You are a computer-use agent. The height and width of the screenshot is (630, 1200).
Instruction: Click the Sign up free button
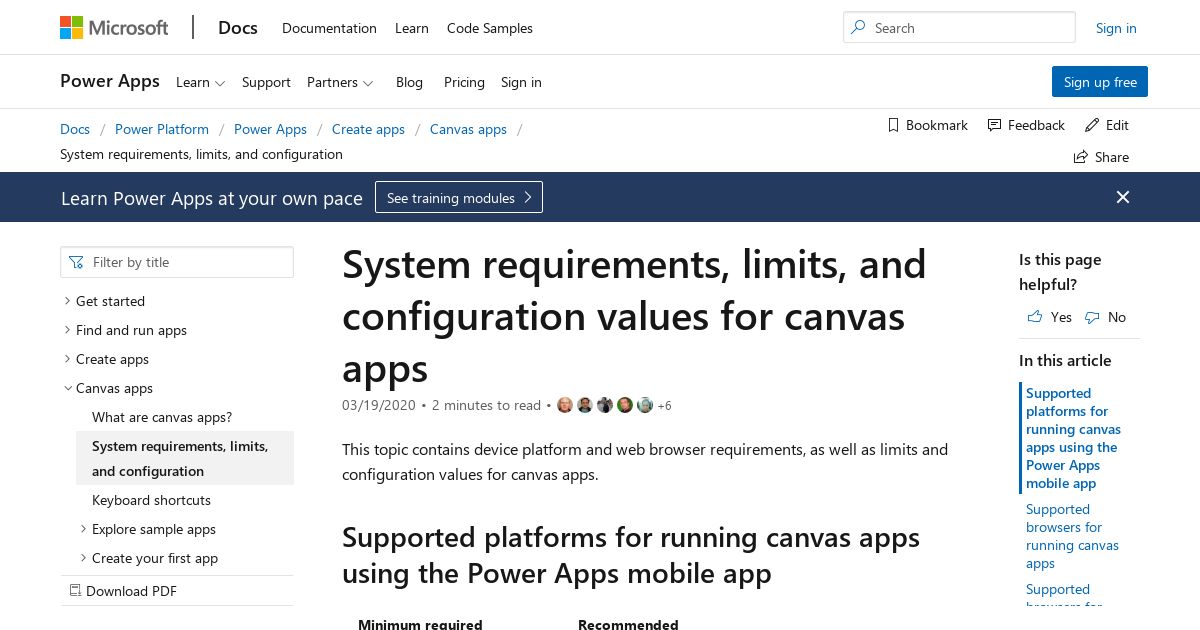tap(1100, 82)
